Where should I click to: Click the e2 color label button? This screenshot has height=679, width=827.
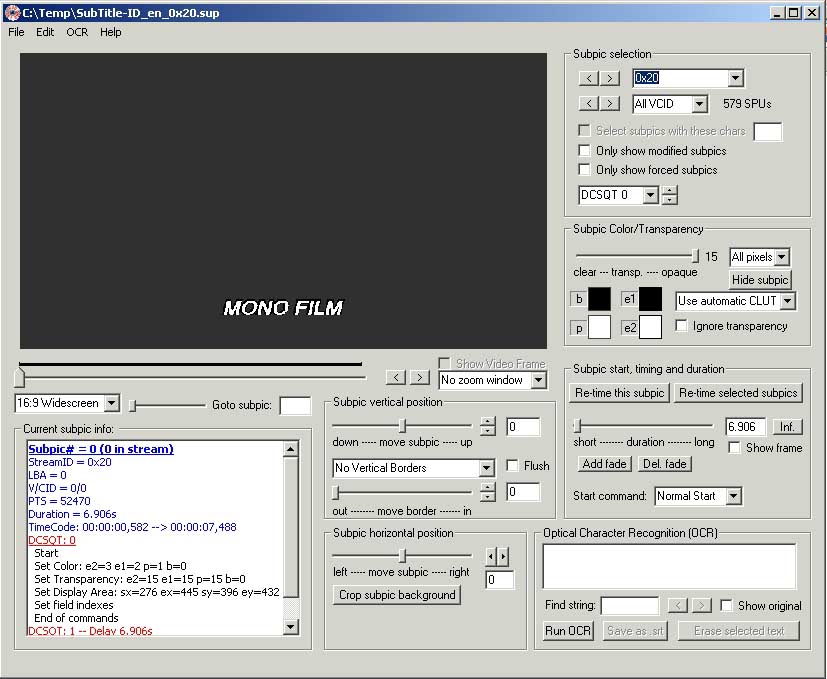coord(629,328)
